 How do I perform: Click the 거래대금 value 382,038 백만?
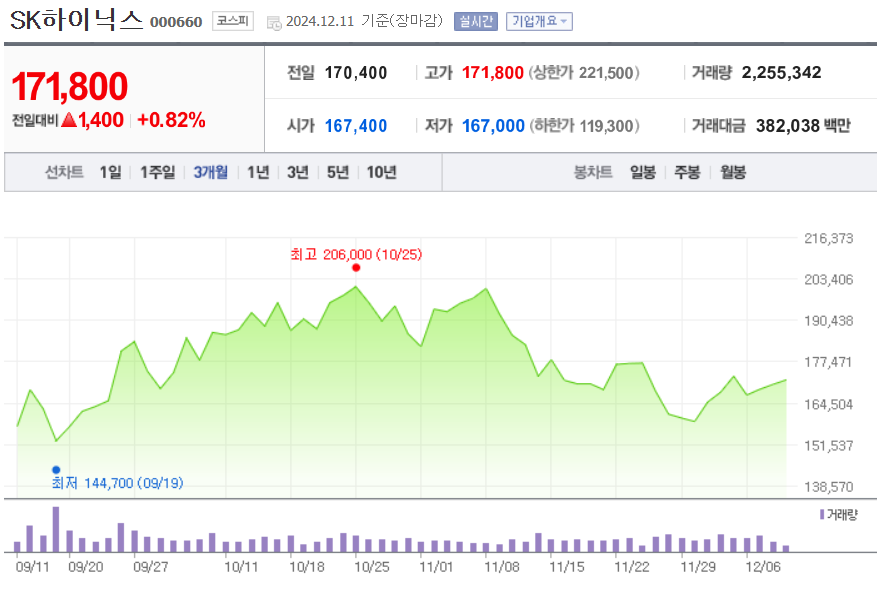(803, 126)
